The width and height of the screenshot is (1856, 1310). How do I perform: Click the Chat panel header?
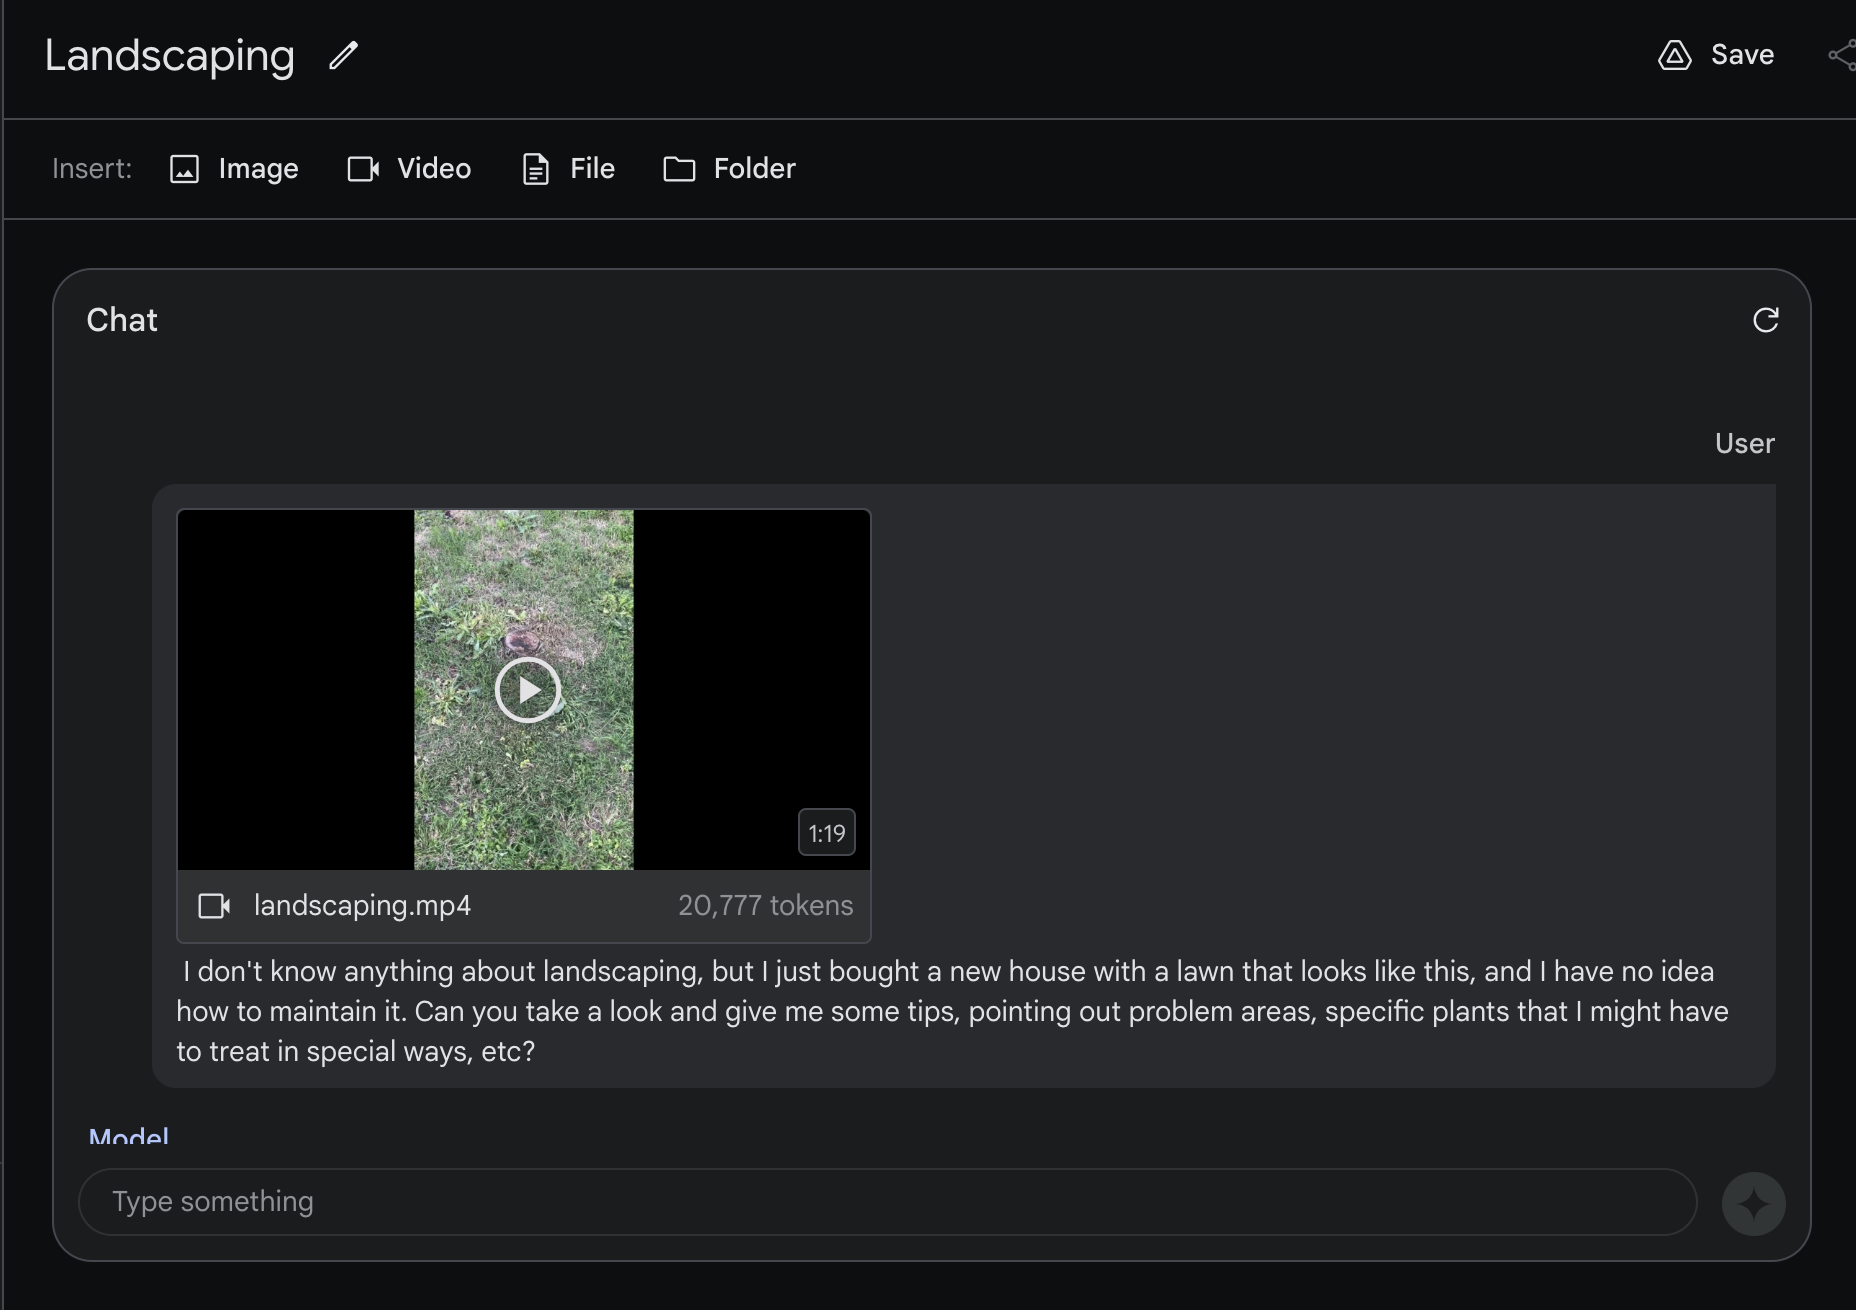[x=121, y=319]
